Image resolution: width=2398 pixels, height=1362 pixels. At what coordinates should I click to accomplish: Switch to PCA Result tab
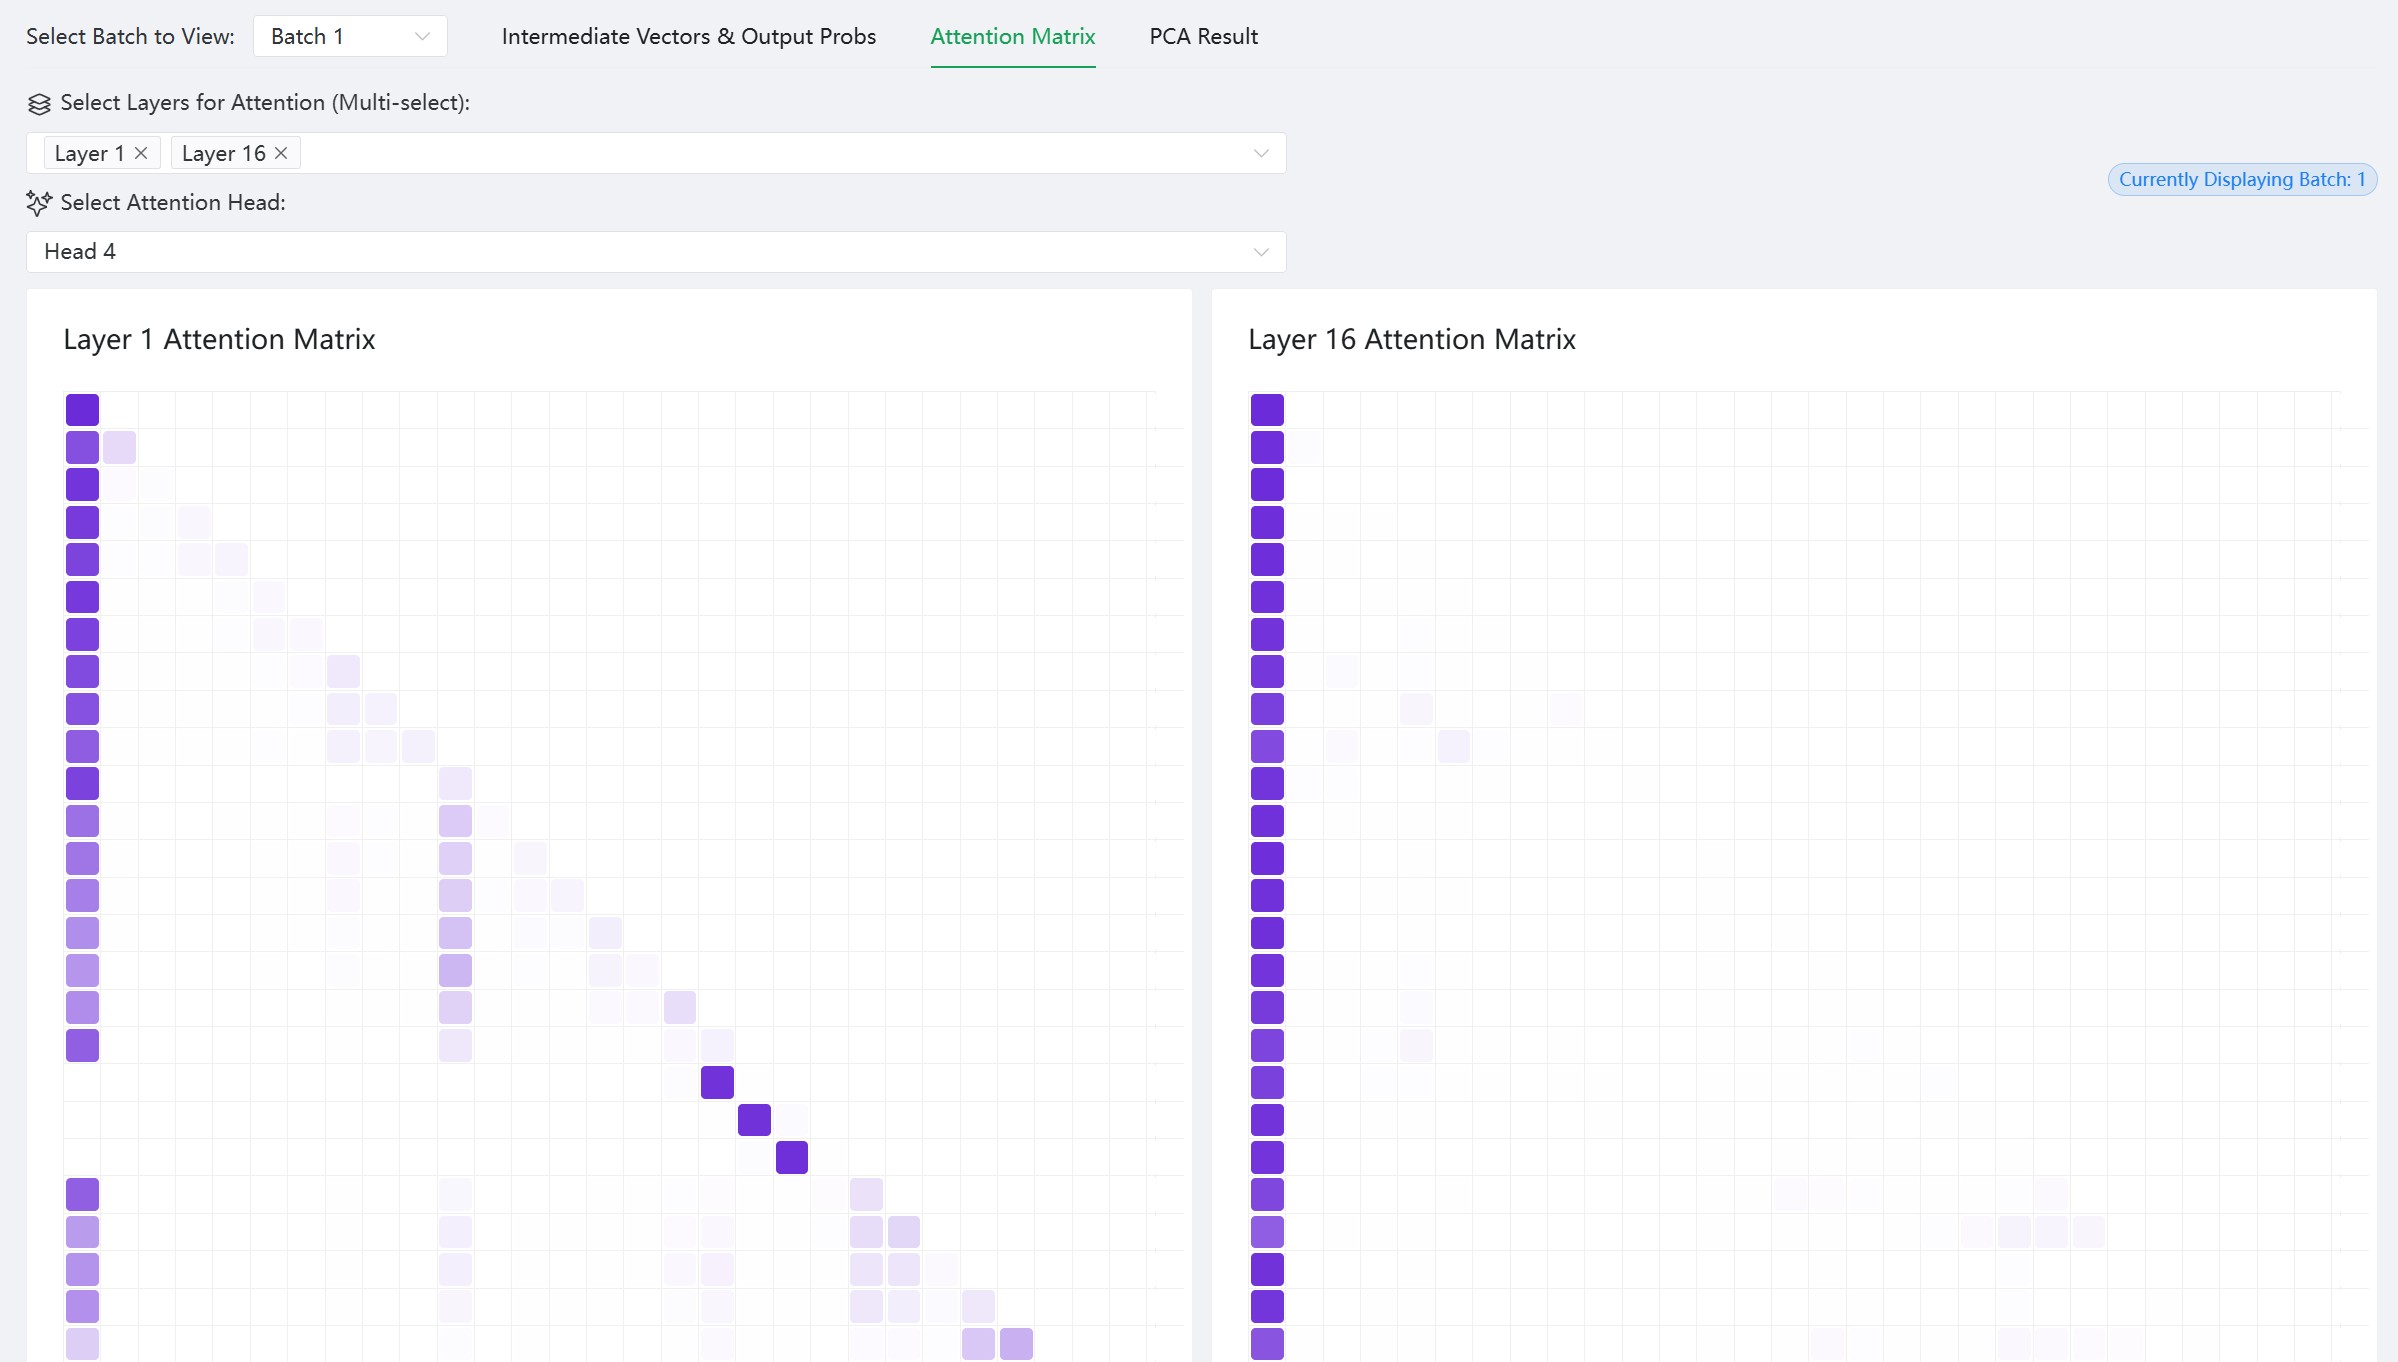tap(1203, 37)
